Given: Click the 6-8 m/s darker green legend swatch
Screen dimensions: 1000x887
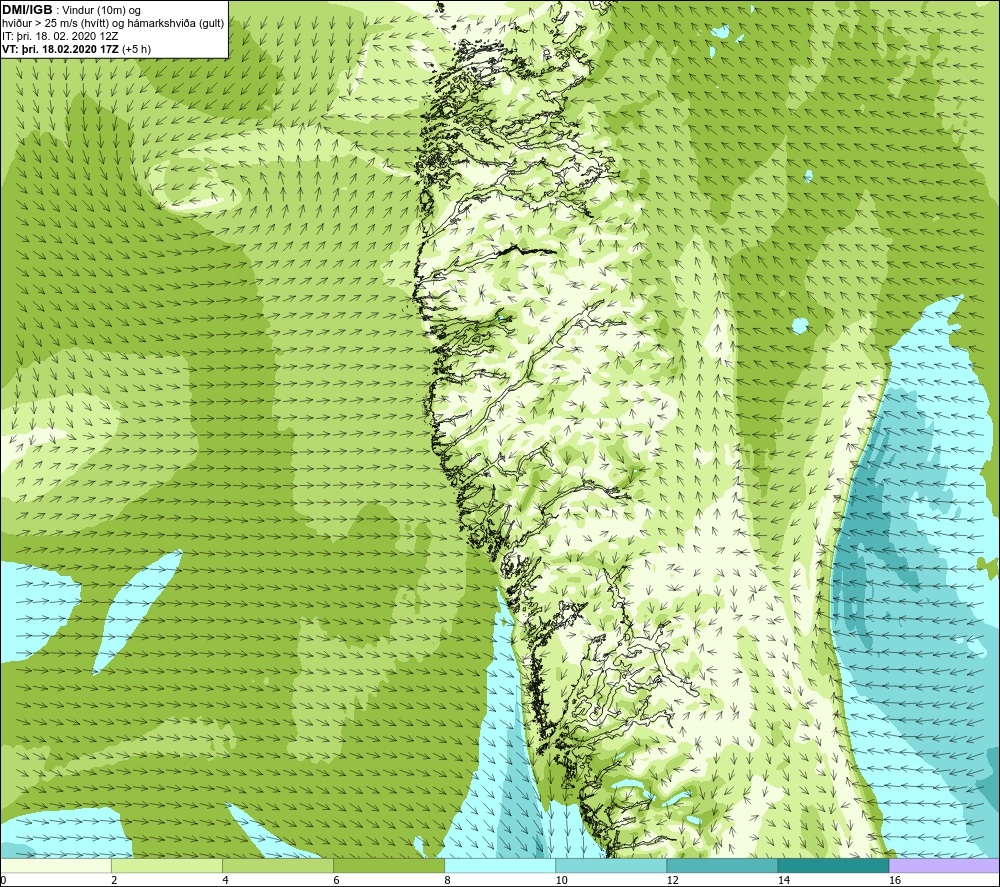Looking at the screenshot, I should 388,865.
